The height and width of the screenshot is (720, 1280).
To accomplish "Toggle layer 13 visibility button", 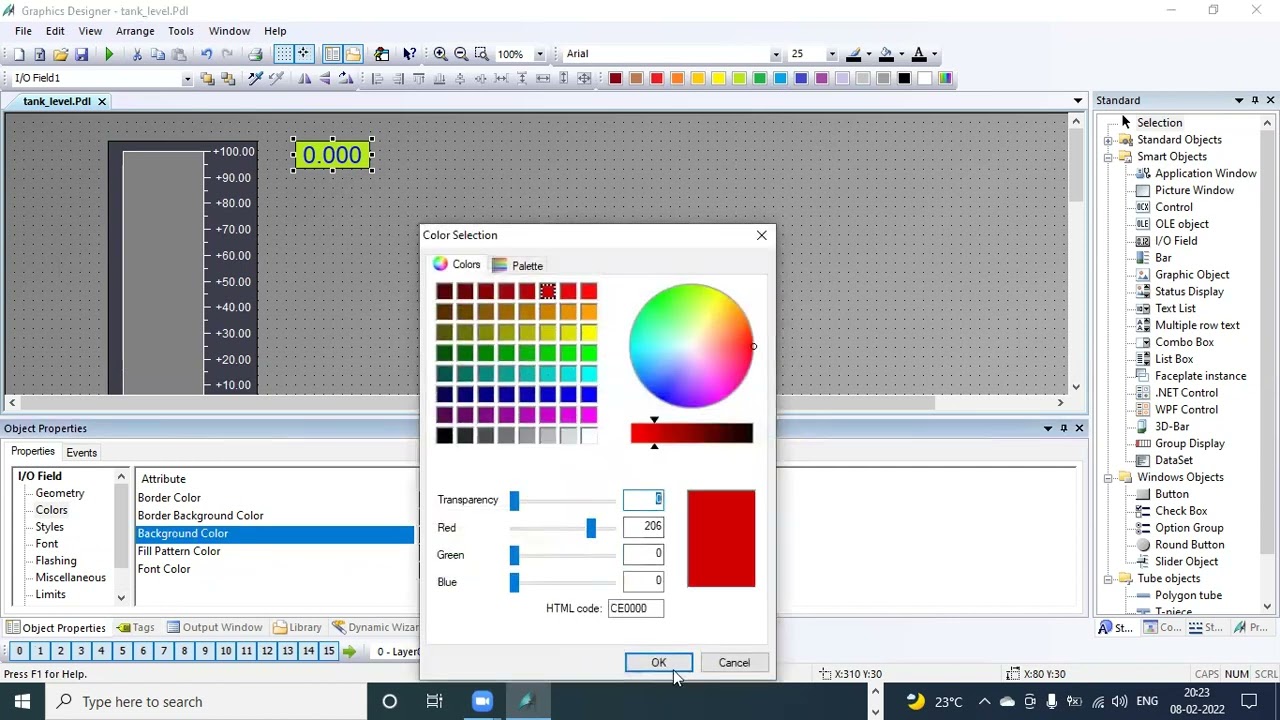I will [x=288, y=652].
